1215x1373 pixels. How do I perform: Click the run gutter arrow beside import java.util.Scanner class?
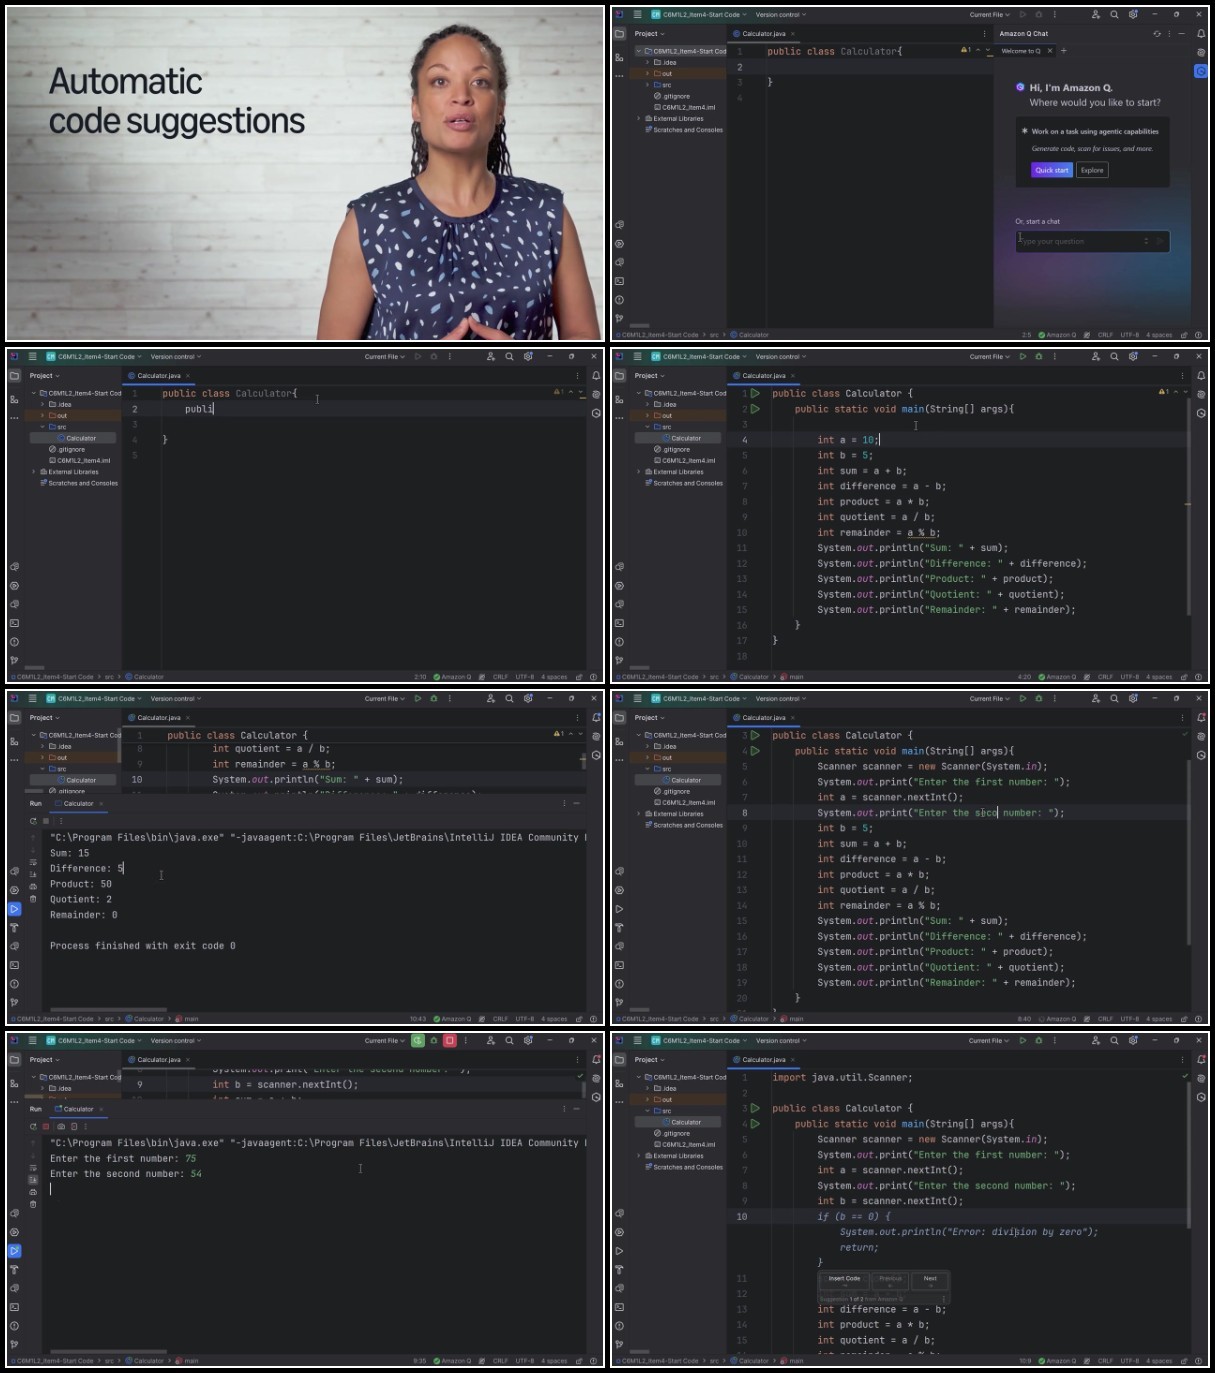click(x=755, y=1108)
